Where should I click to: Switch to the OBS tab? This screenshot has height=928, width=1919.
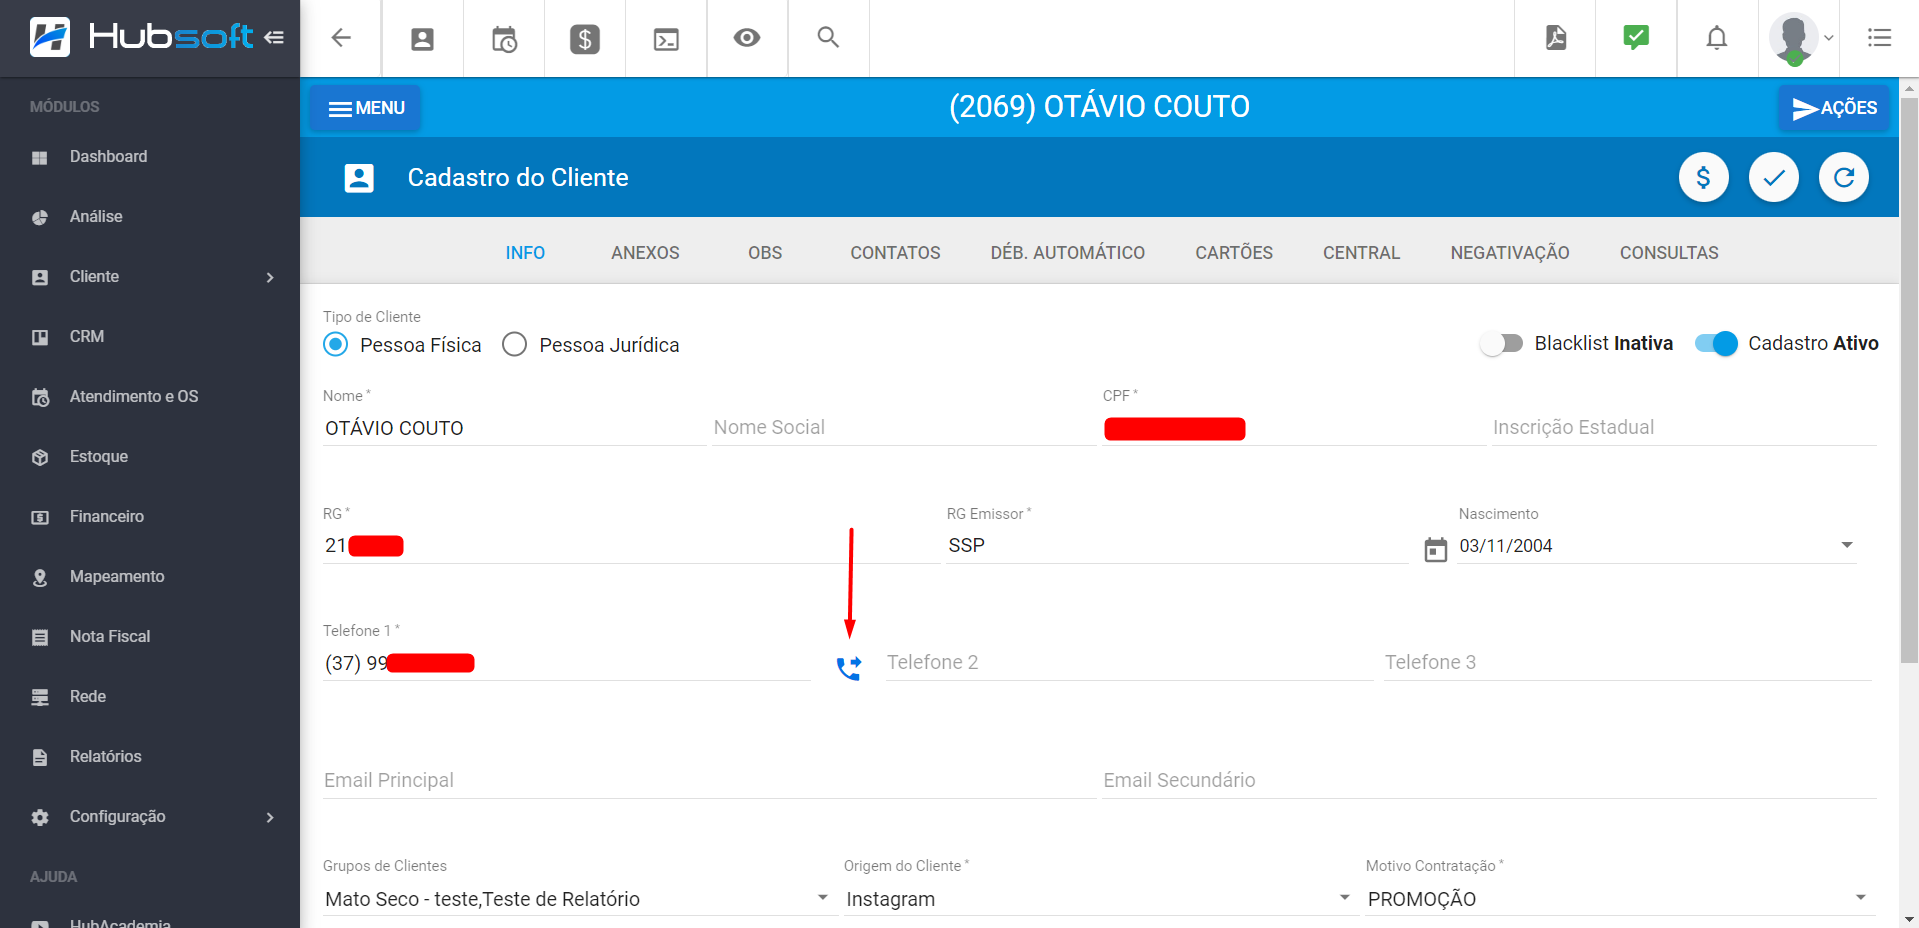pos(765,253)
